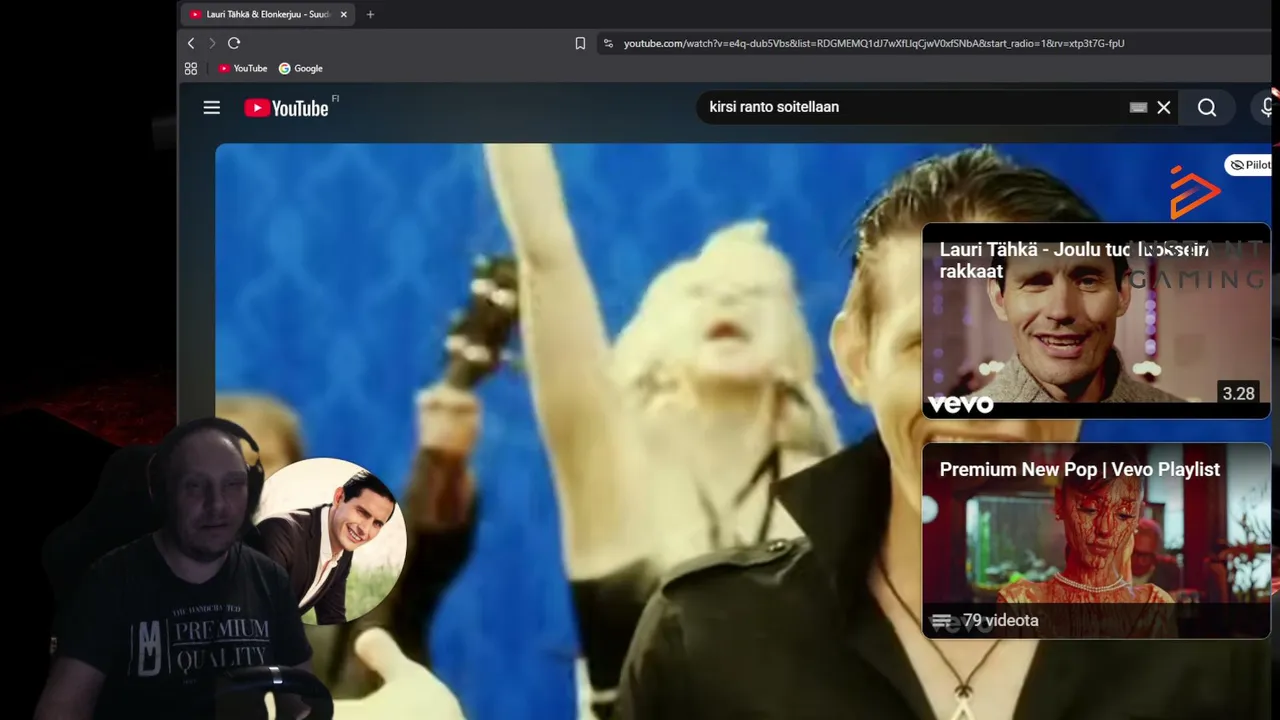Reload the current page
Viewport: 1280px width, 720px height.
point(234,43)
